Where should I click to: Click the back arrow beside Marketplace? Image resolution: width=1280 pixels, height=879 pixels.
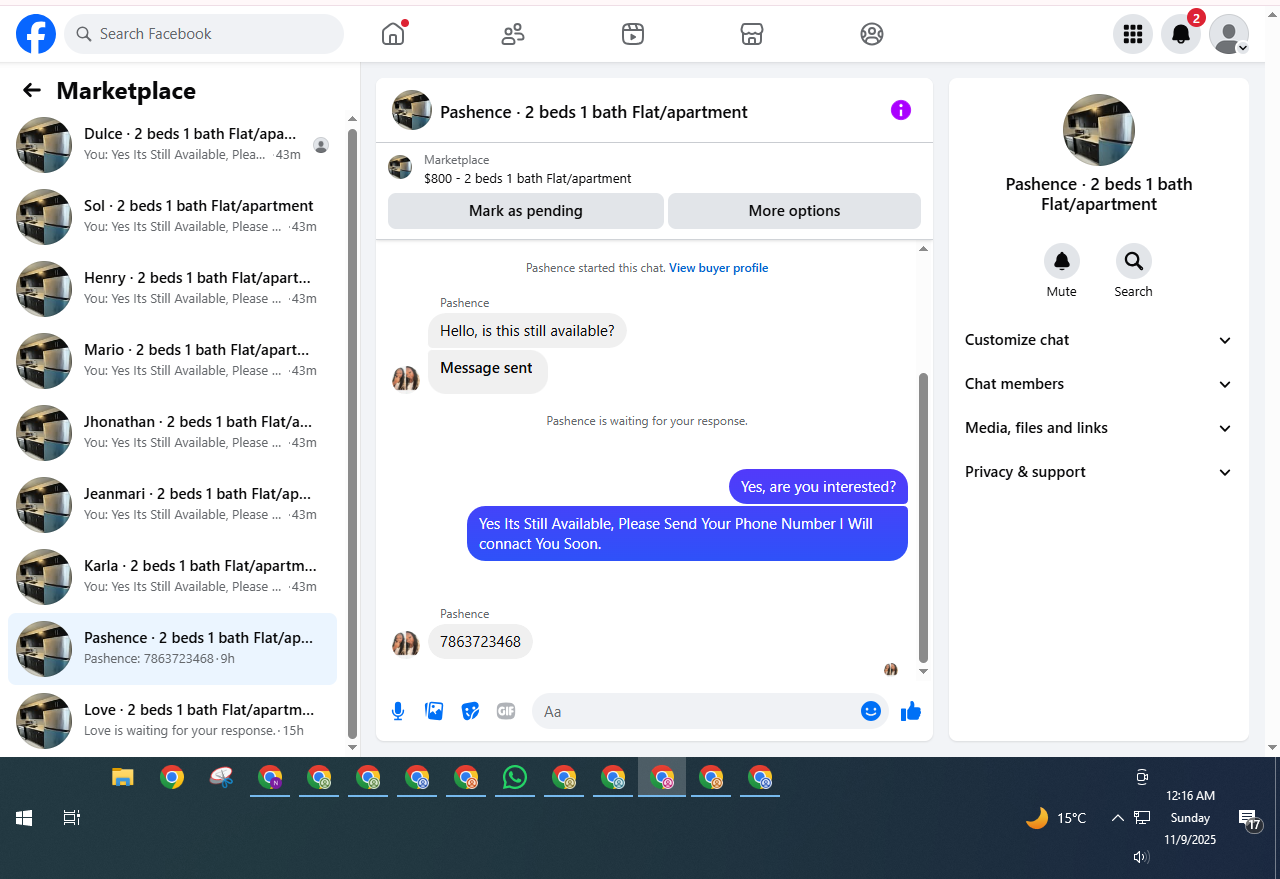[32, 91]
